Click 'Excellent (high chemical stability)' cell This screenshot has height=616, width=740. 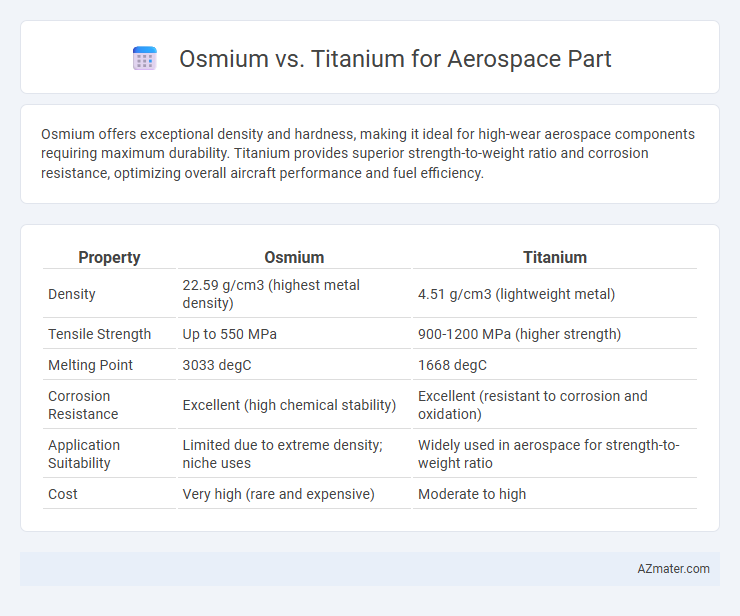294,405
